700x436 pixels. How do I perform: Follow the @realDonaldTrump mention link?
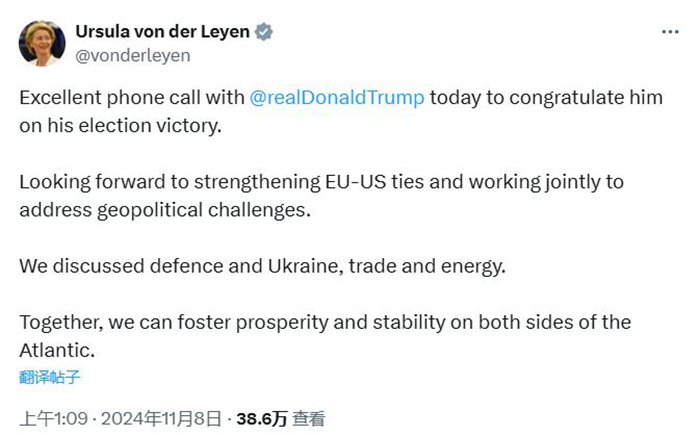click(337, 98)
